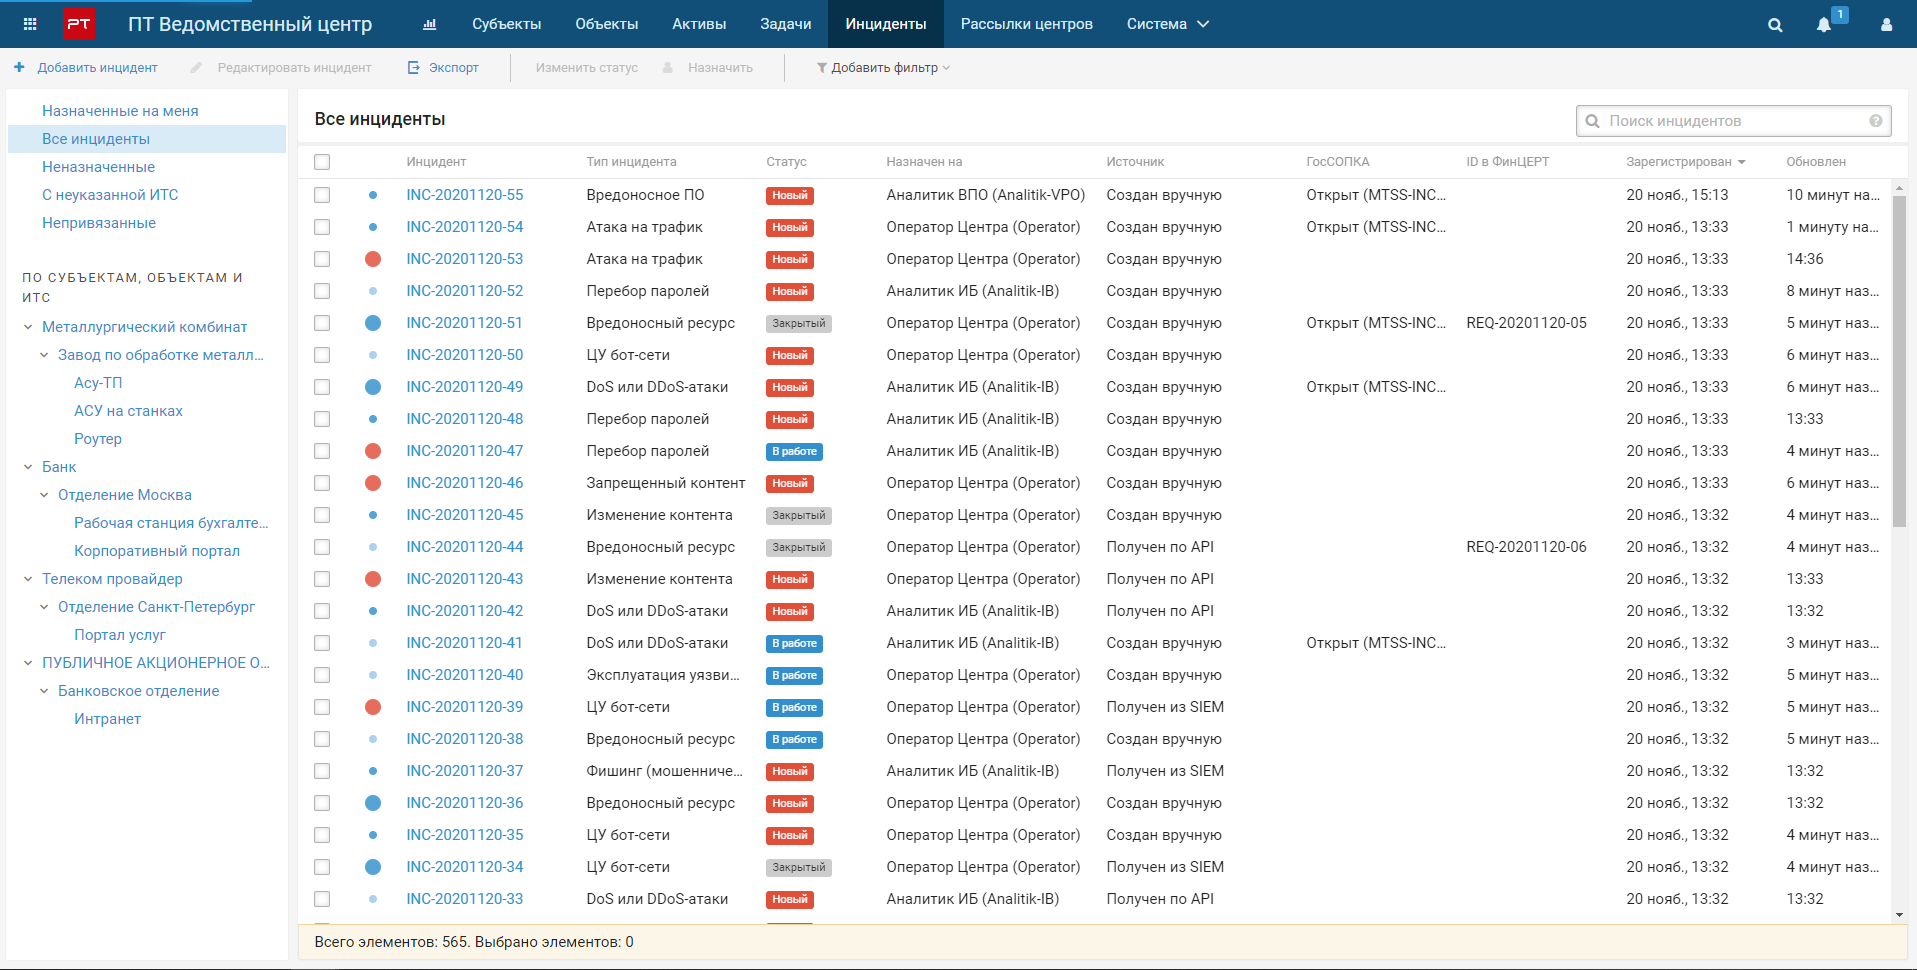Viewport: 1917px width, 970px height.
Task: Toggle the select-all incidents checkbox
Action: [322, 162]
